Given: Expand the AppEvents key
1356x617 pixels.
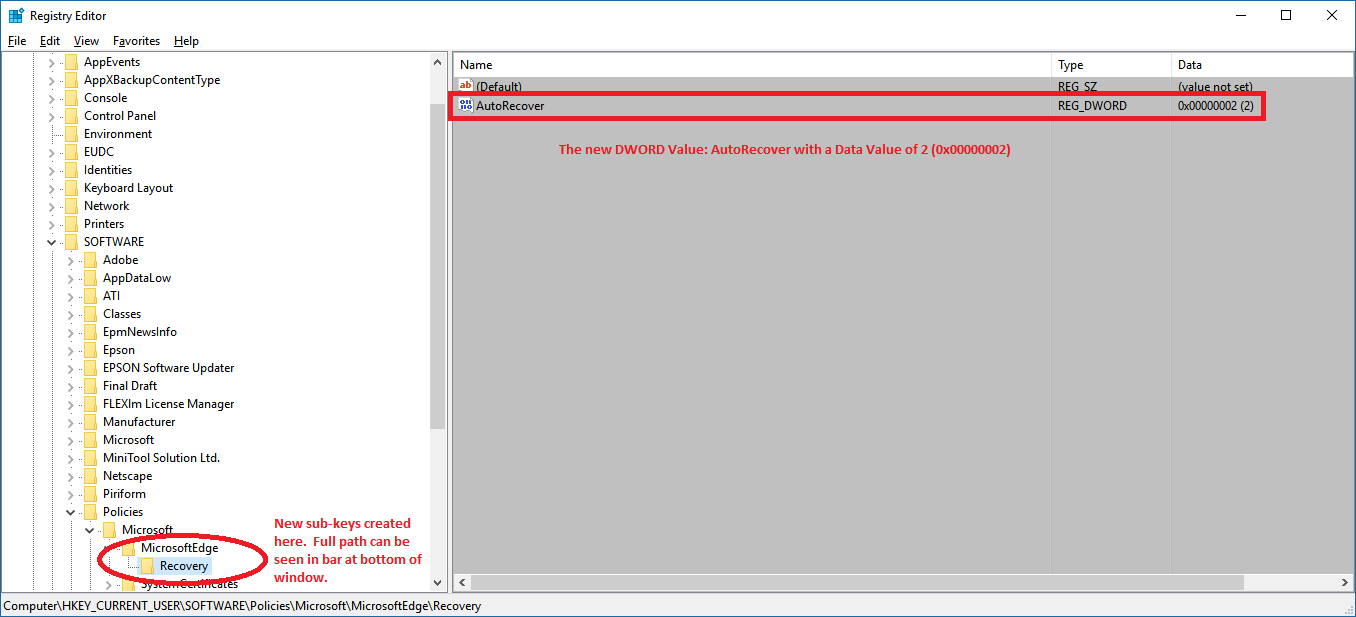Looking at the screenshot, I should pos(51,62).
